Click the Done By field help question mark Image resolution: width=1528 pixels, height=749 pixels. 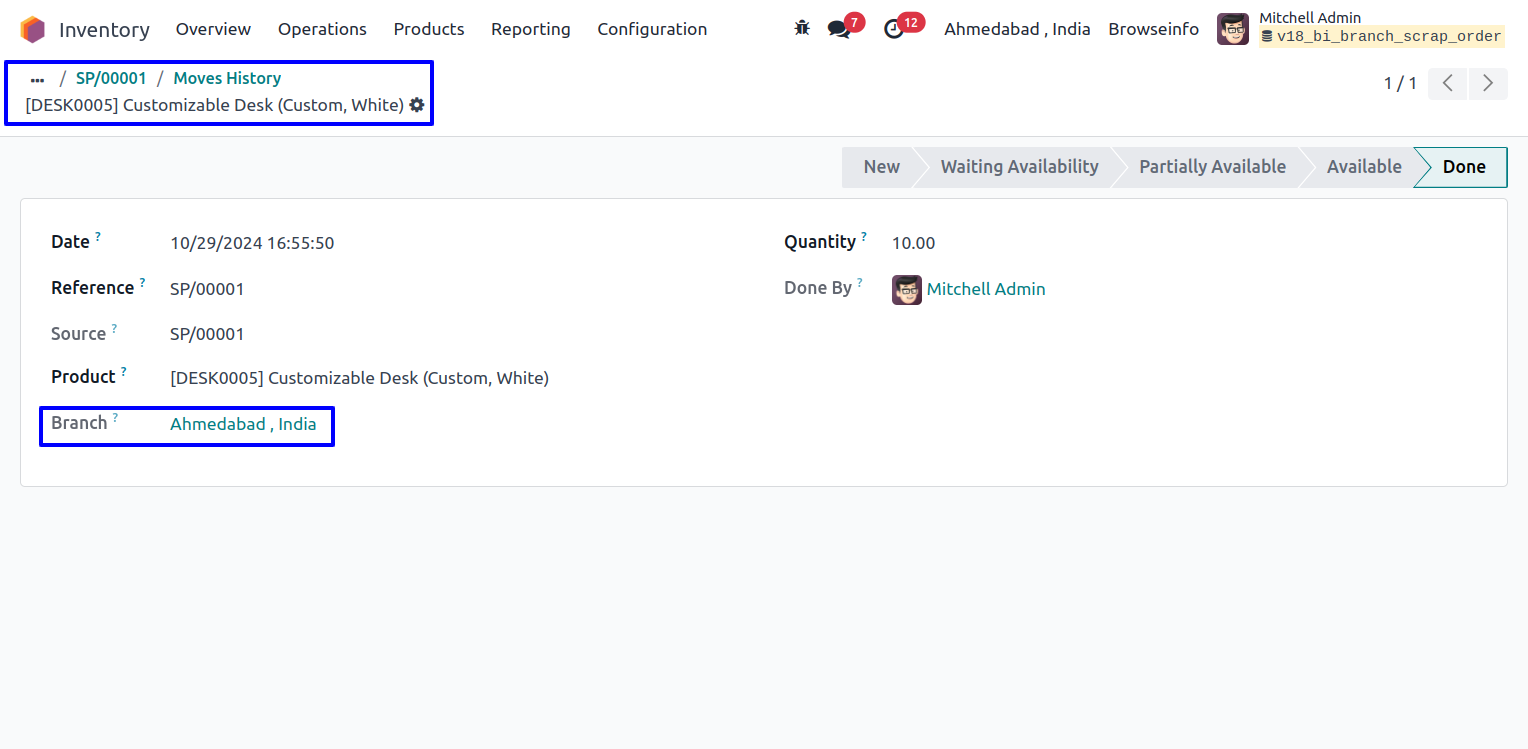[860, 283]
